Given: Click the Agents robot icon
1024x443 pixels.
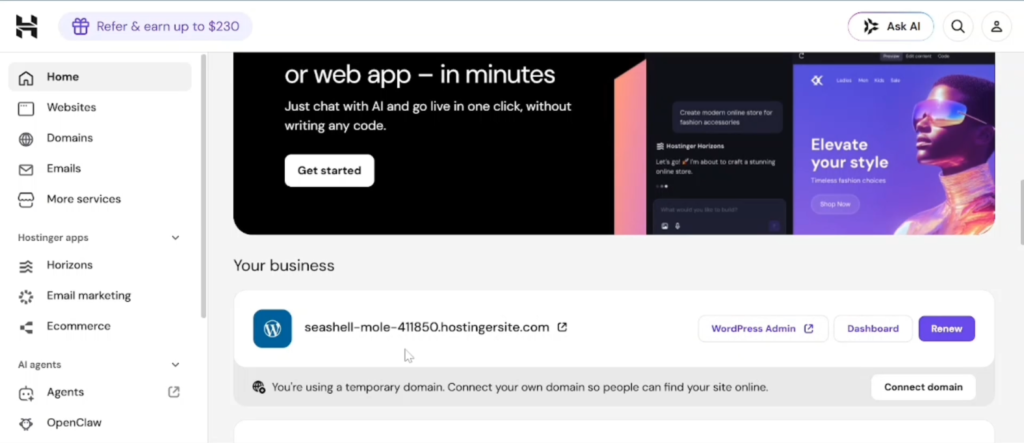Looking at the screenshot, I should coord(26,393).
